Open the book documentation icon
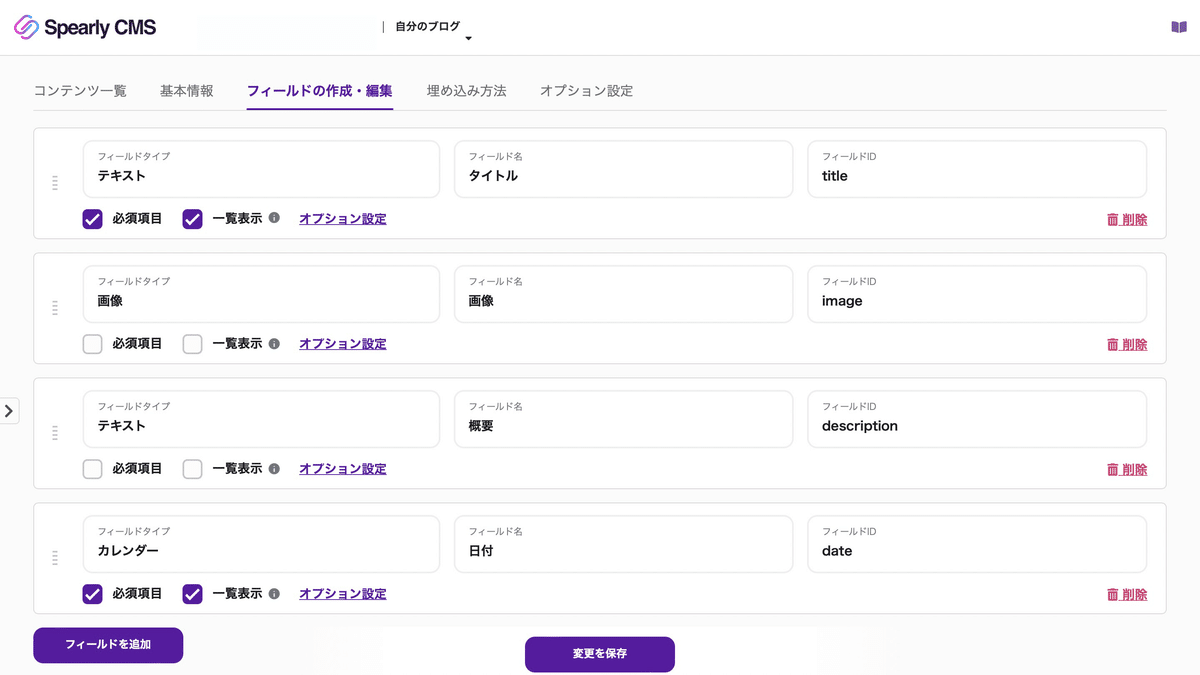This screenshot has height=675, width=1200. pyautogui.click(x=1179, y=27)
